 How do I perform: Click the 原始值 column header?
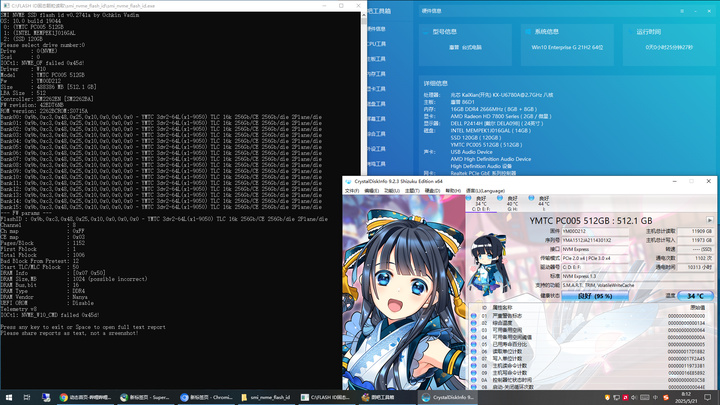click(697, 308)
